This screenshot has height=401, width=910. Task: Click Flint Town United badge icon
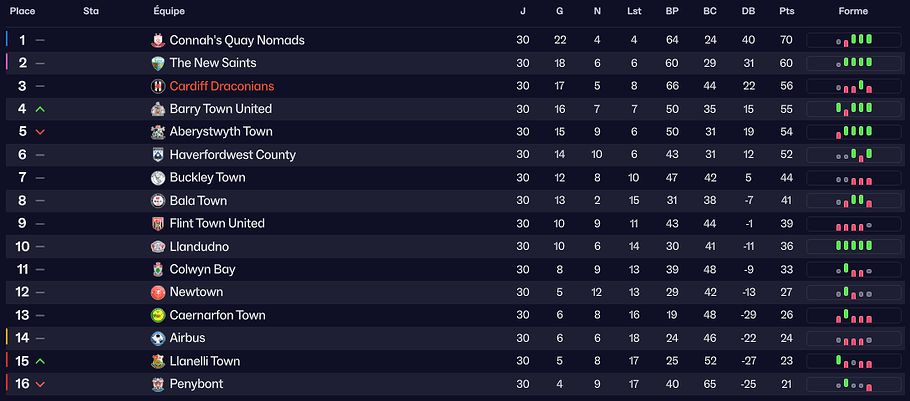click(x=158, y=223)
